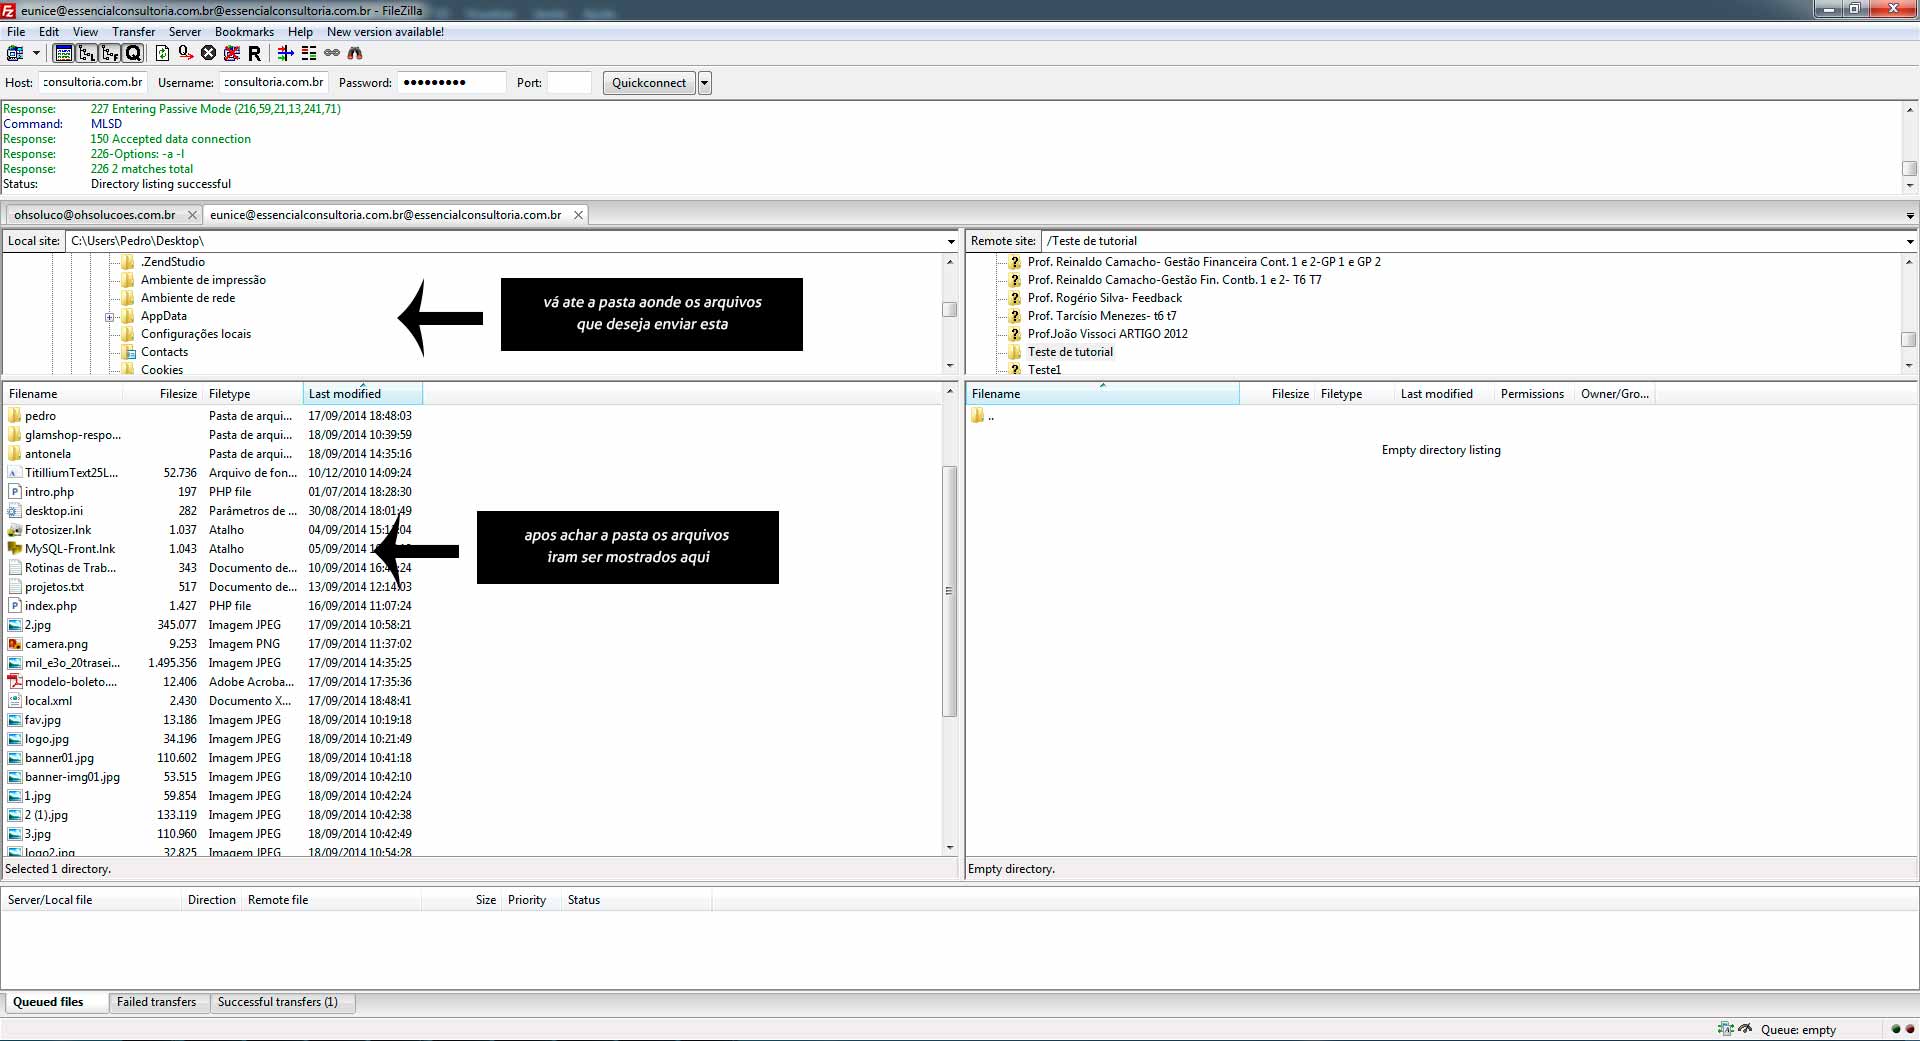
Task: Process the transfer queue
Action: (185, 53)
